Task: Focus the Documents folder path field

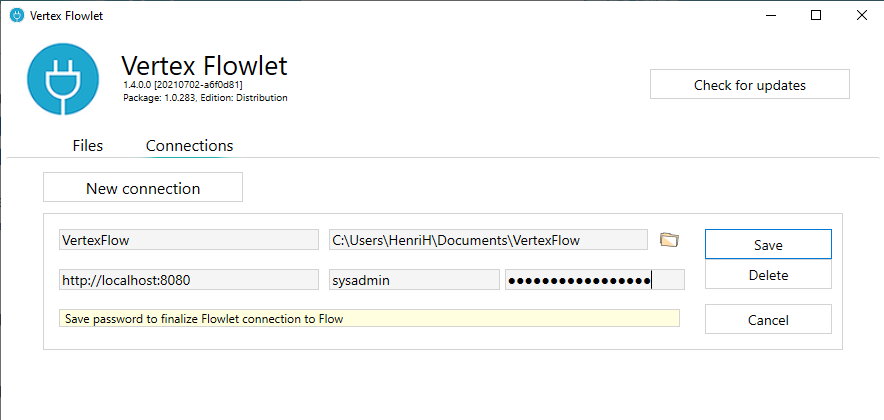Action: [x=488, y=240]
